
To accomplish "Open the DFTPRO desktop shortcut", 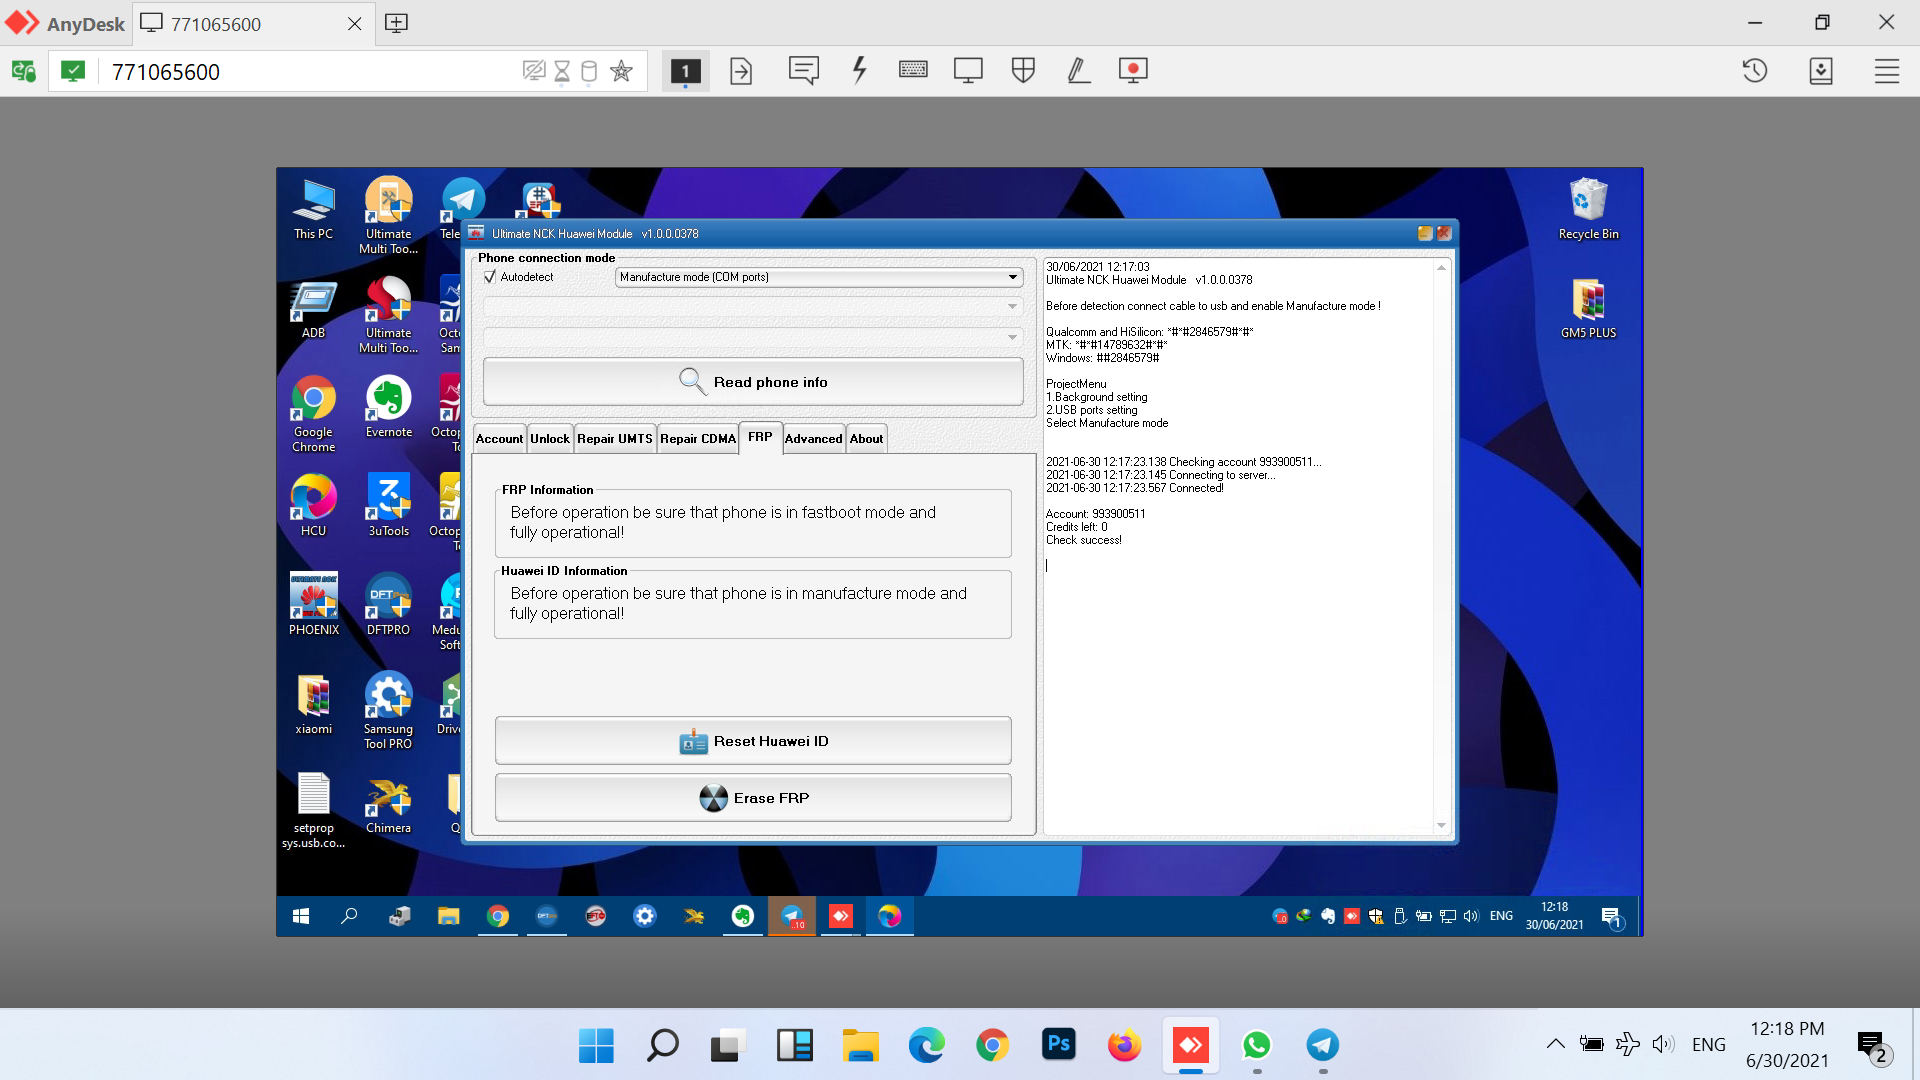I will [x=388, y=605].
